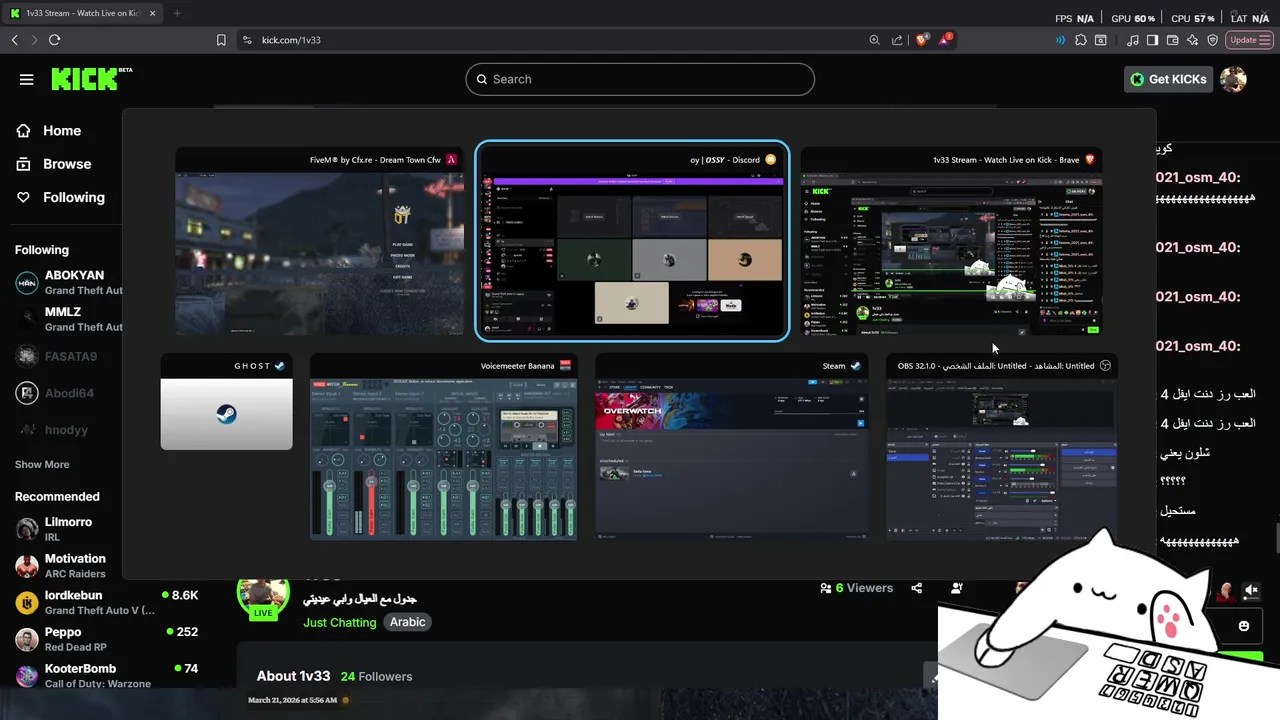
Task: Open the ABOKYAN followed channel
Action: [x=68, y=283]
